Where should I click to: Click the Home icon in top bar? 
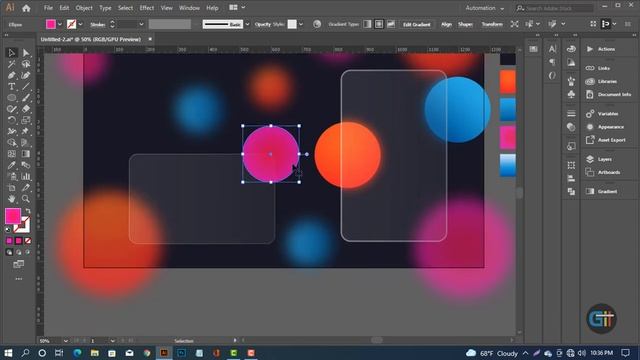(x=26, y=8)
